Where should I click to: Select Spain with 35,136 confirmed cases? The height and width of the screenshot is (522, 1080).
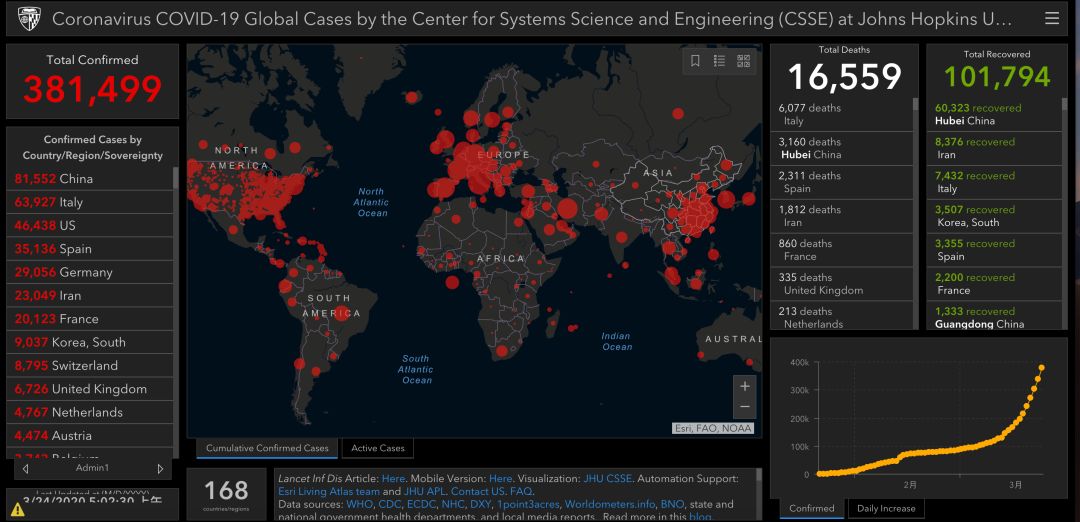(90, 249)
